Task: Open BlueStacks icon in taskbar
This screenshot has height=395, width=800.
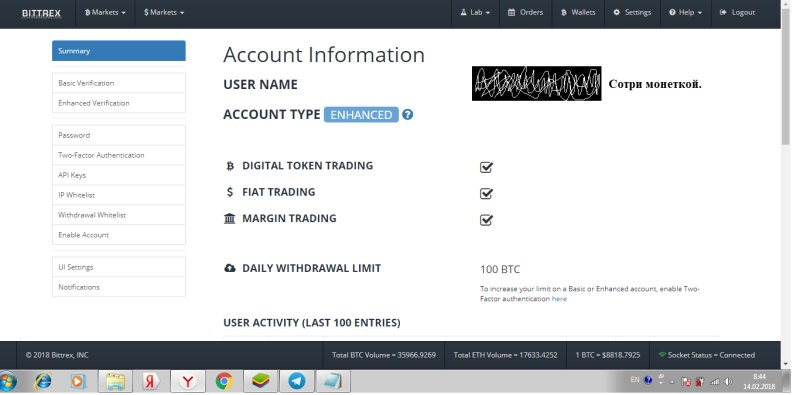Action: [261, 381]
